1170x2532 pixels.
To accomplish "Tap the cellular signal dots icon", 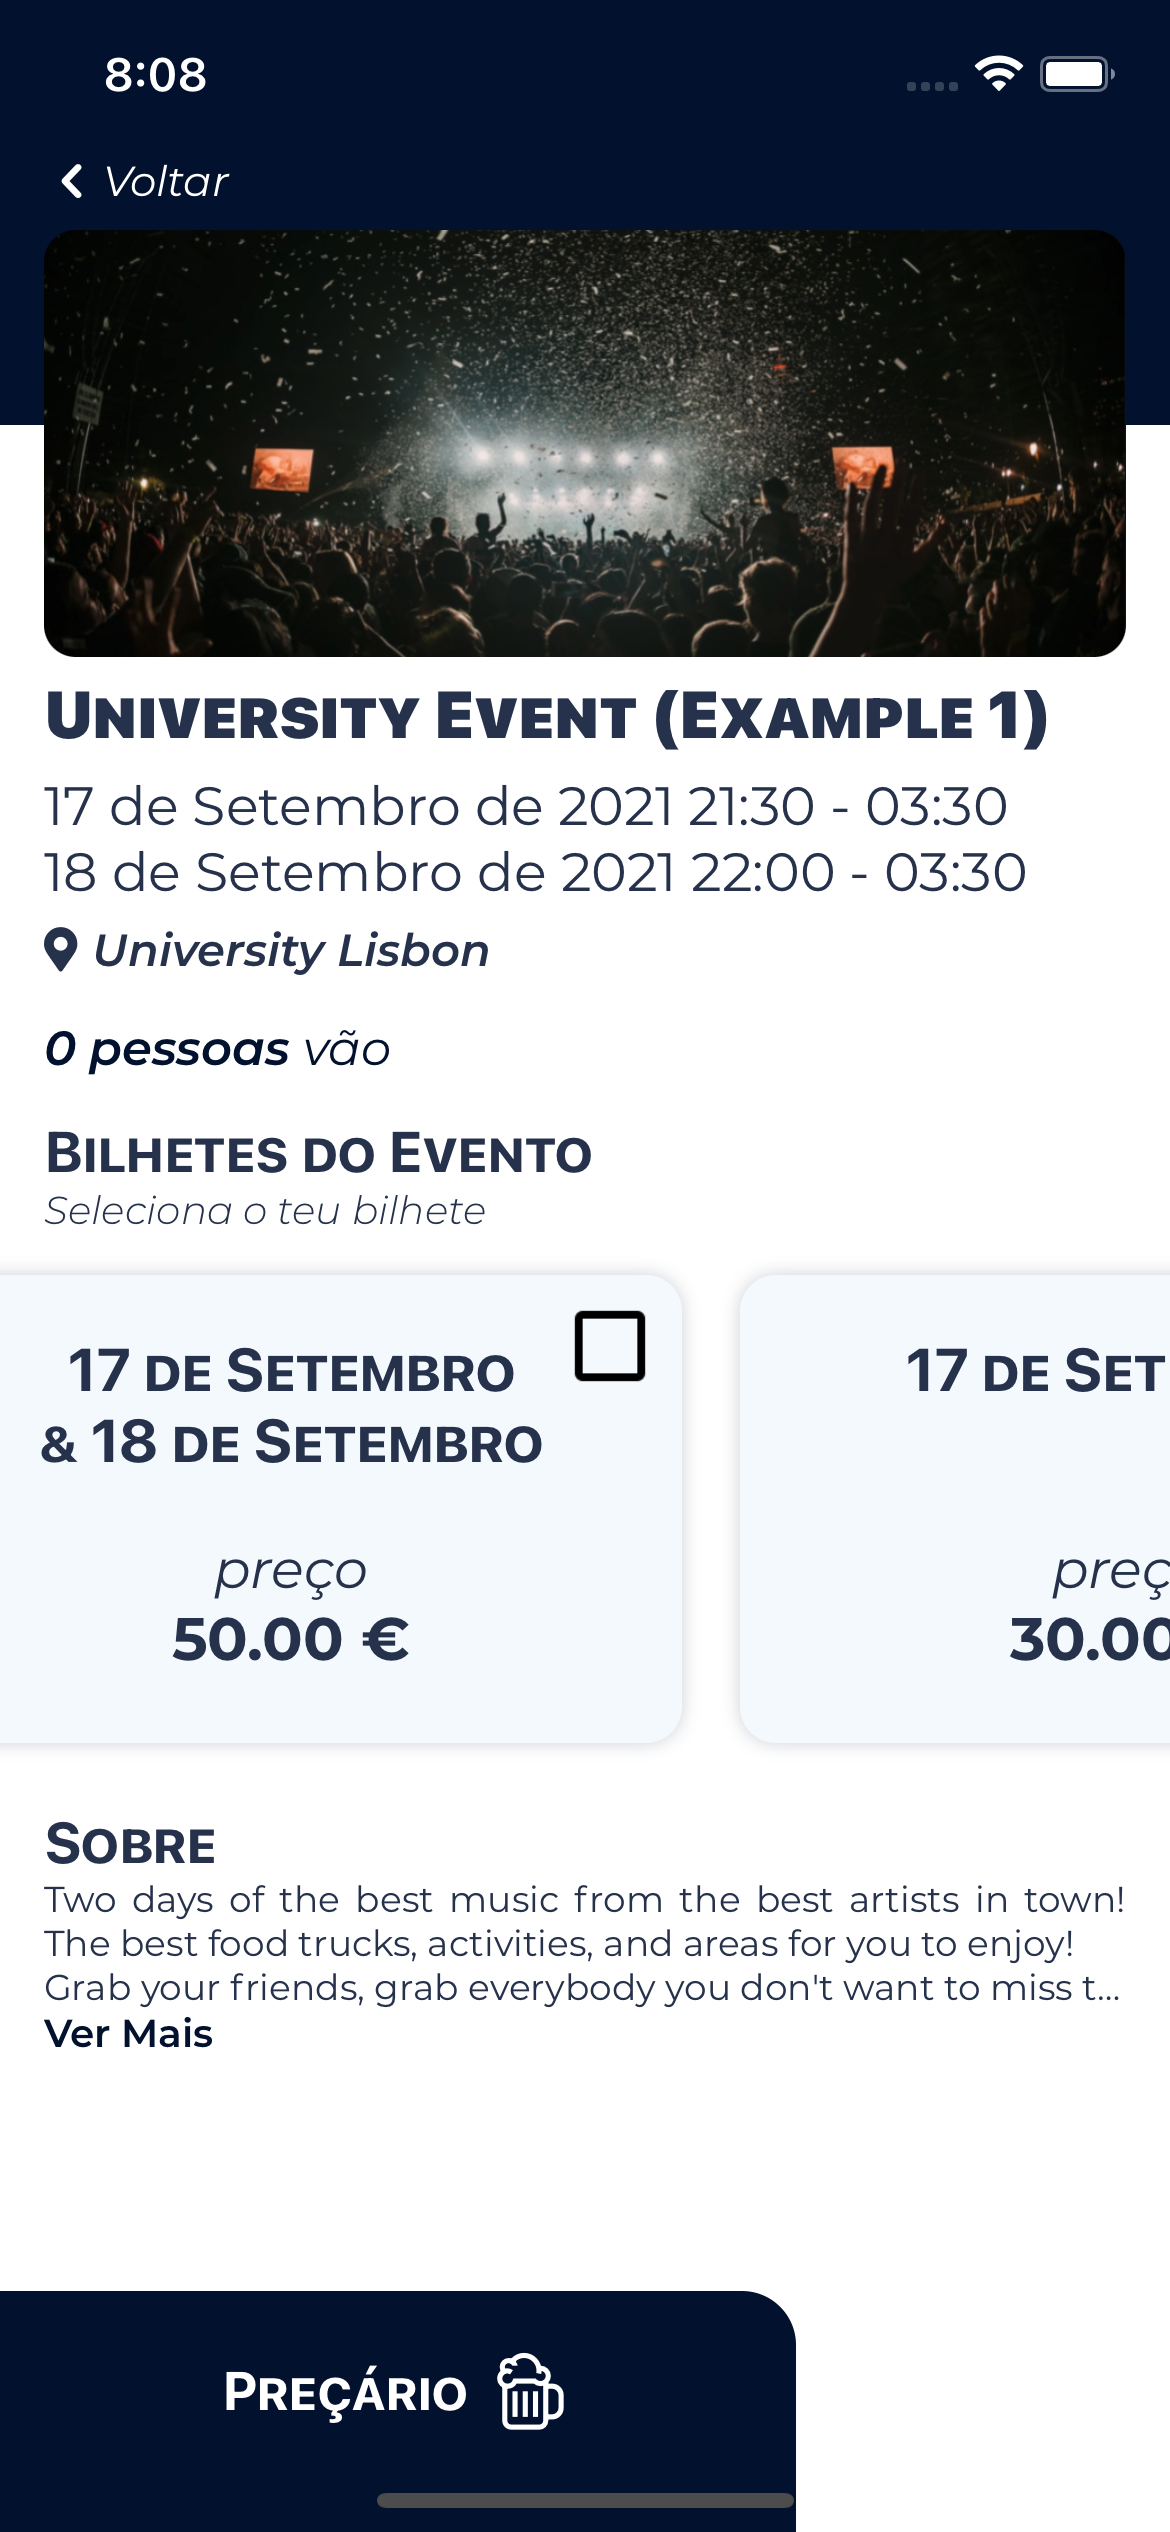I will tap(932, 86).
